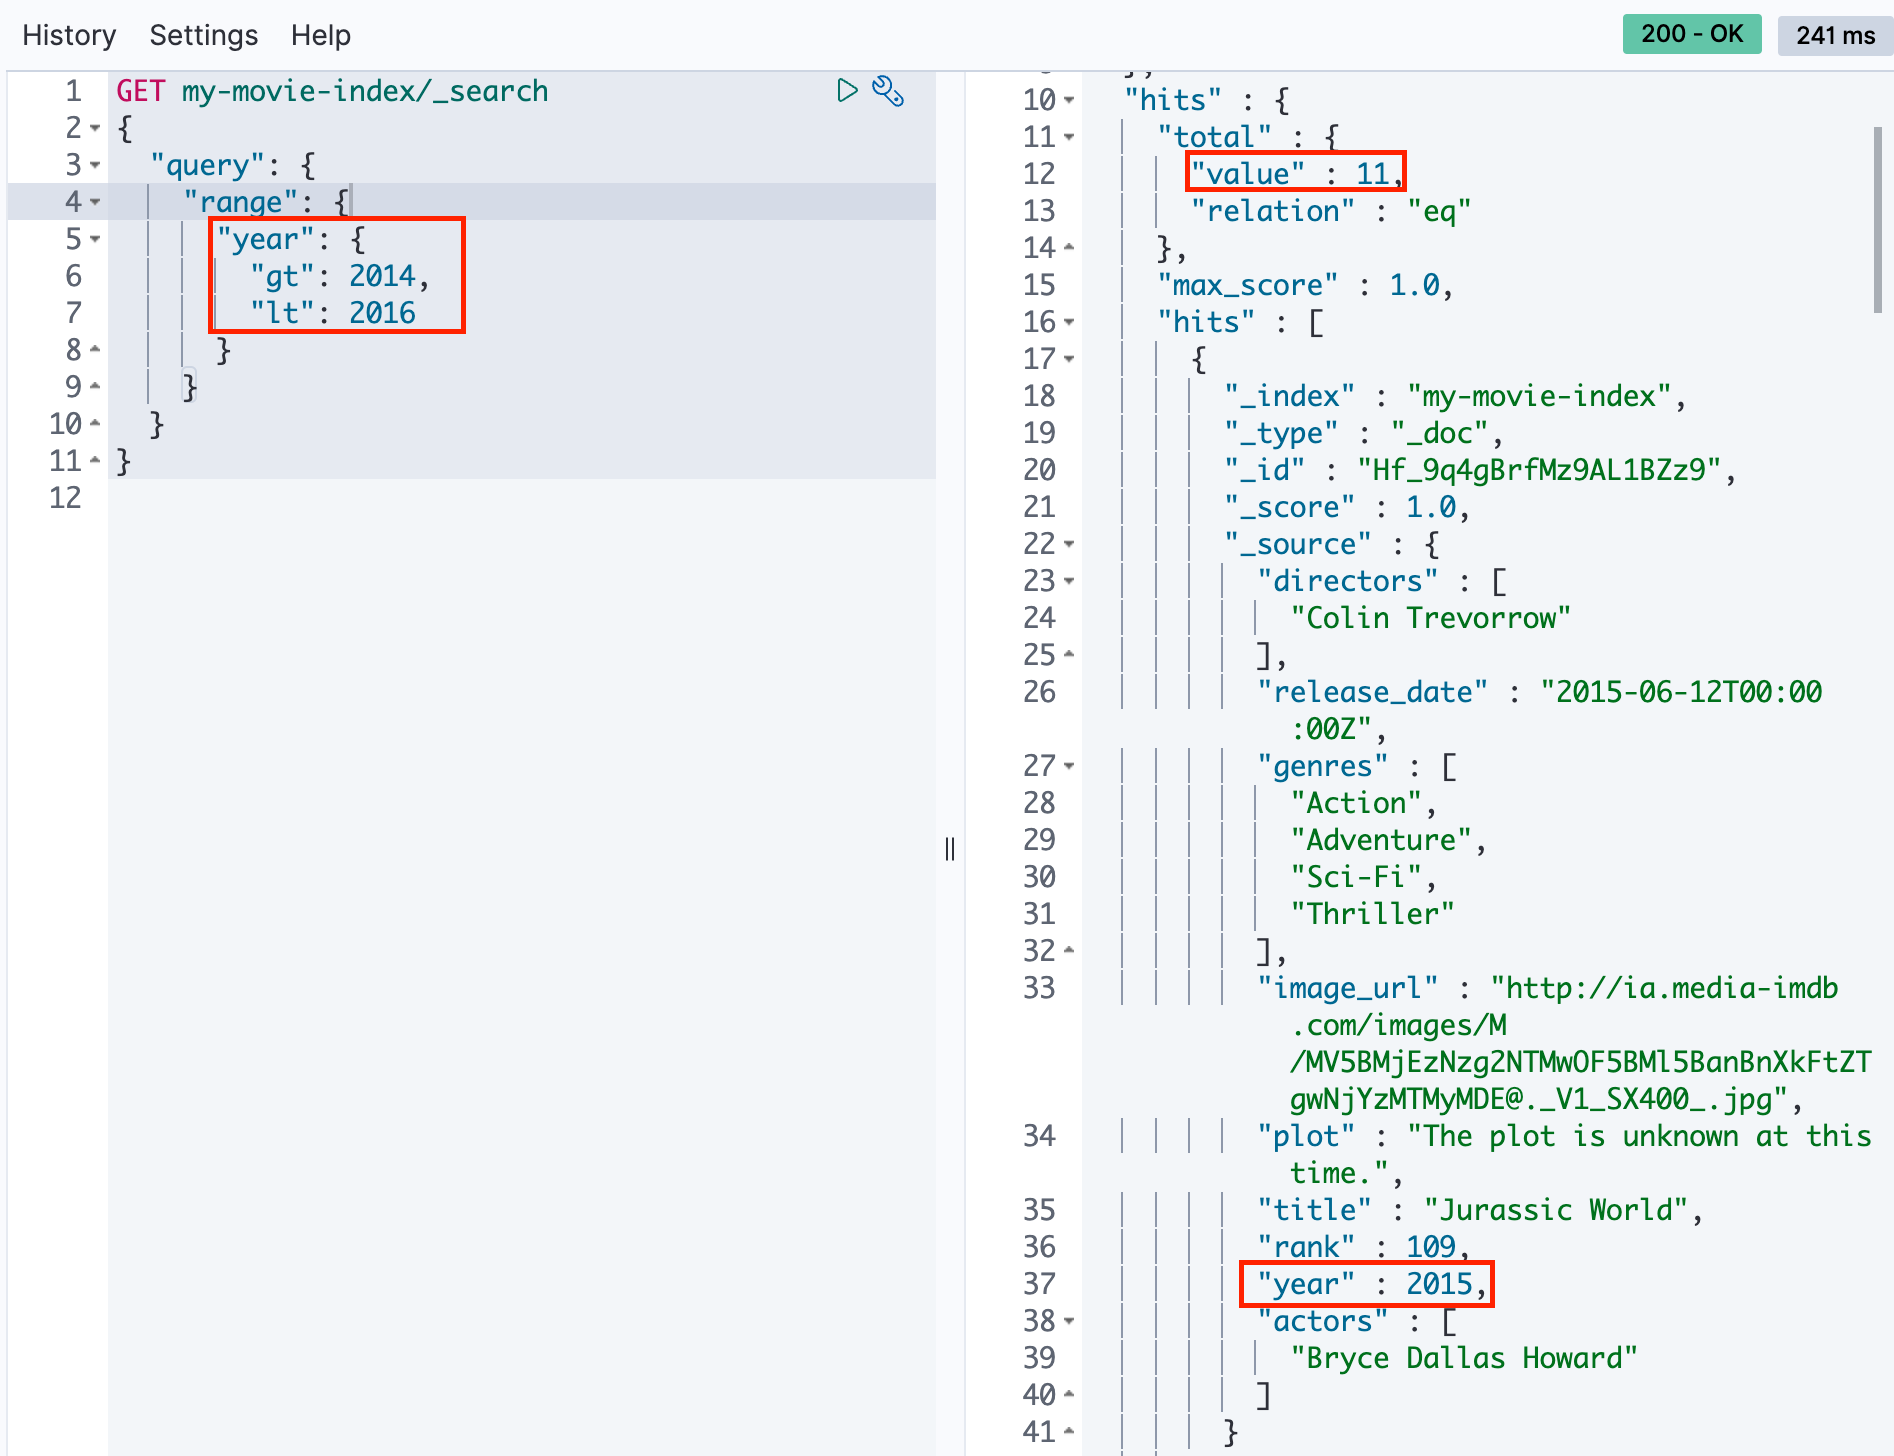The height and width of the screenshot is (1456, 1894).
Task: Collapse the "directors" array fold on line 23
Action: pos(1069,581)
